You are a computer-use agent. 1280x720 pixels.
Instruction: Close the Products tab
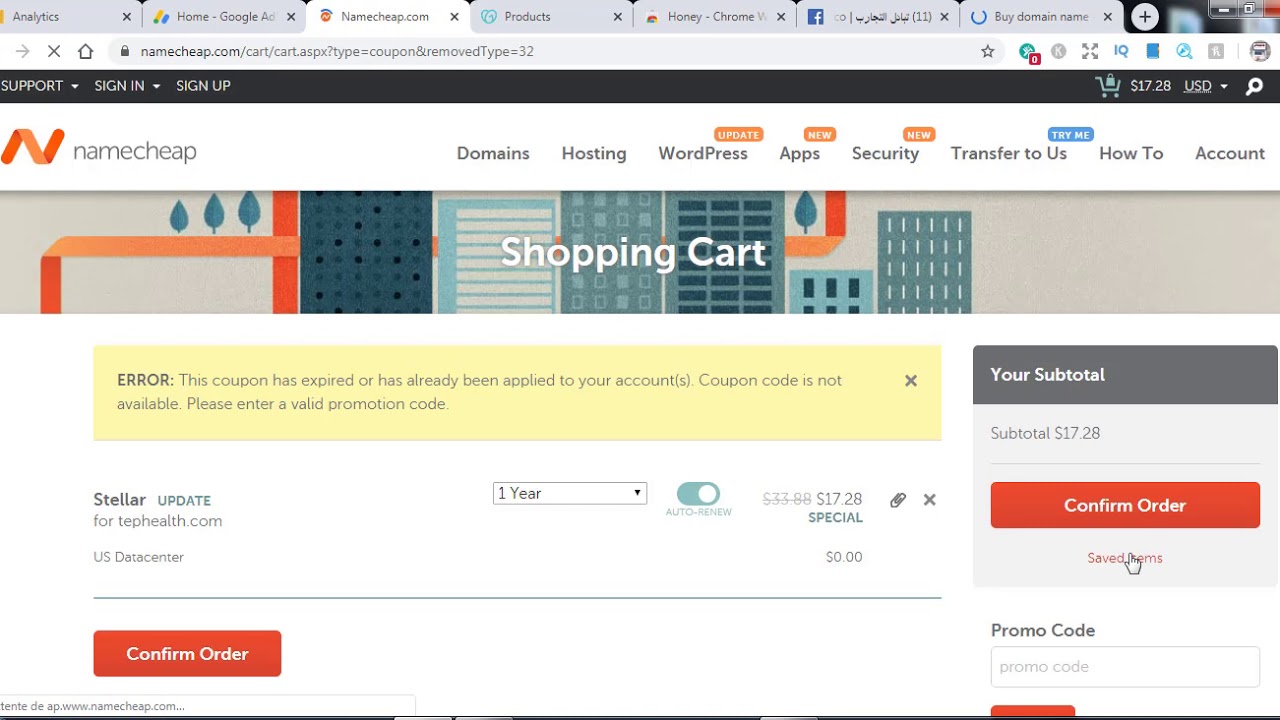617,17
